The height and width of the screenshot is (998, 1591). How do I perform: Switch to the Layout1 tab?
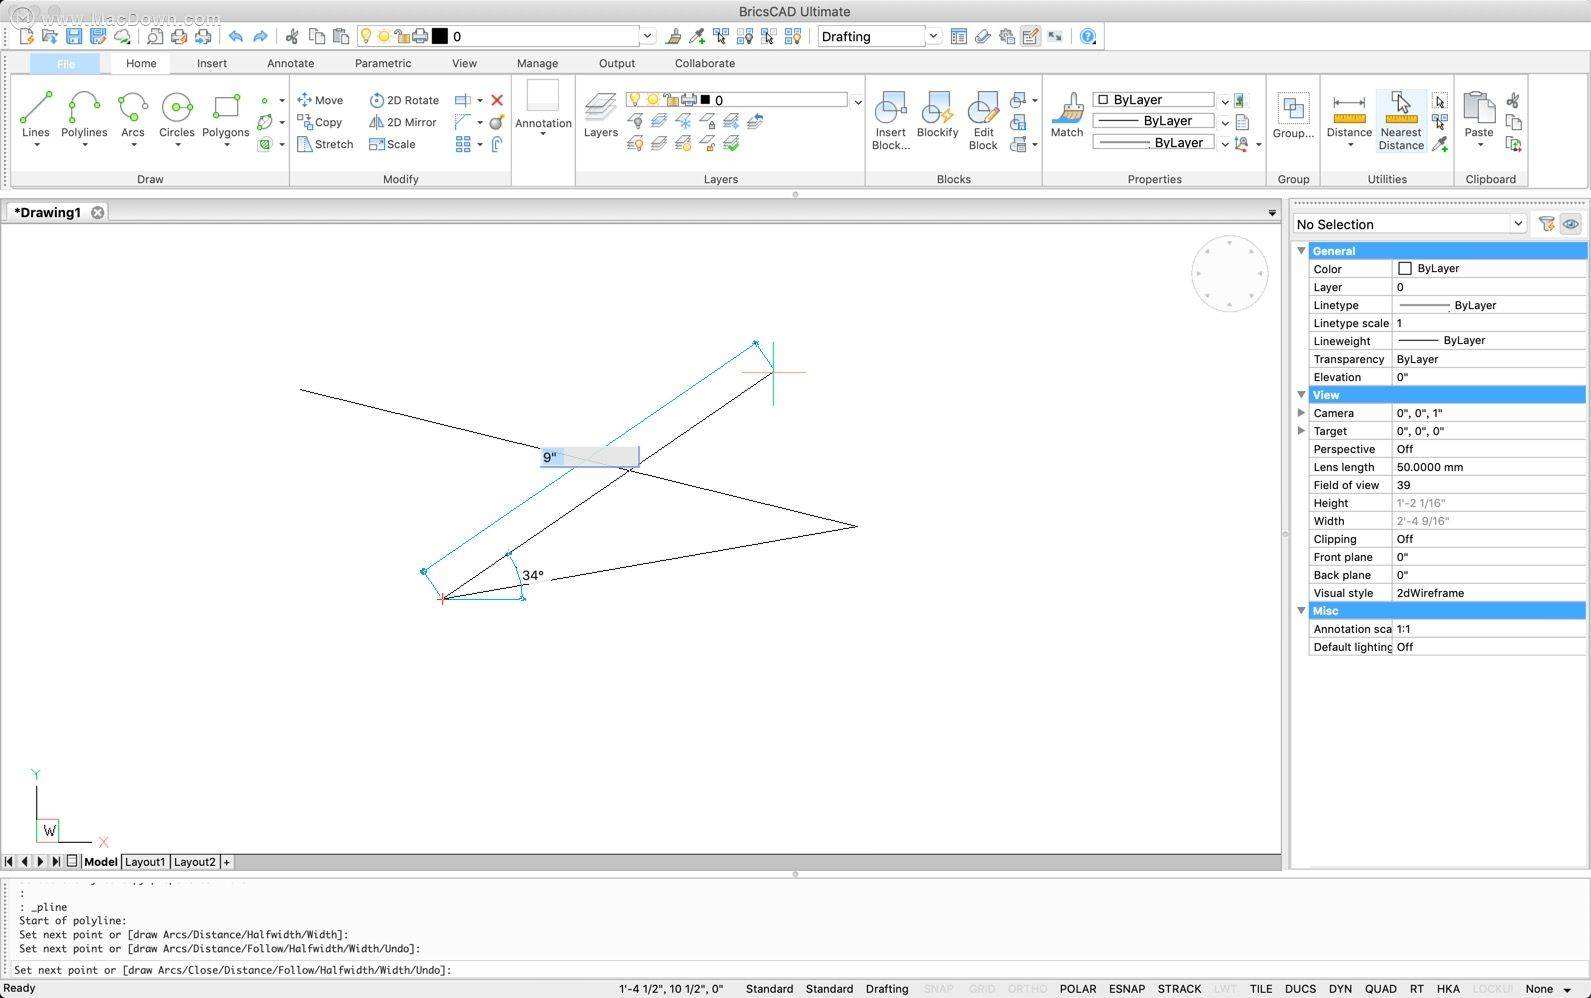pyautogui.click(x=144, y=862)
